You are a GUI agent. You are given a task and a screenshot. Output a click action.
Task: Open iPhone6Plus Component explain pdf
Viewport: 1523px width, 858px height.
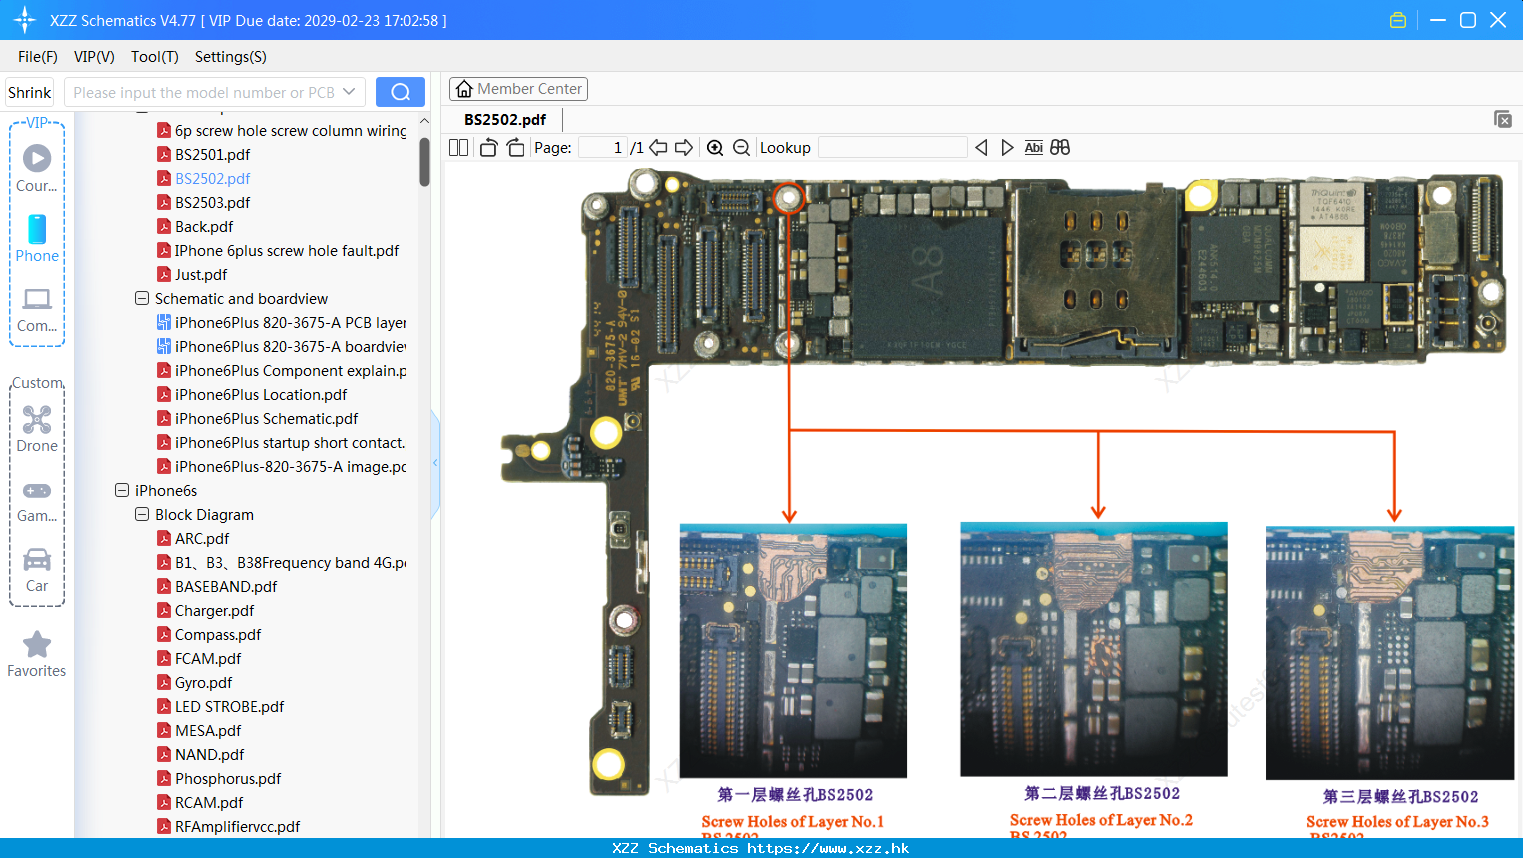pyautogui.click(x=290, y=370)
